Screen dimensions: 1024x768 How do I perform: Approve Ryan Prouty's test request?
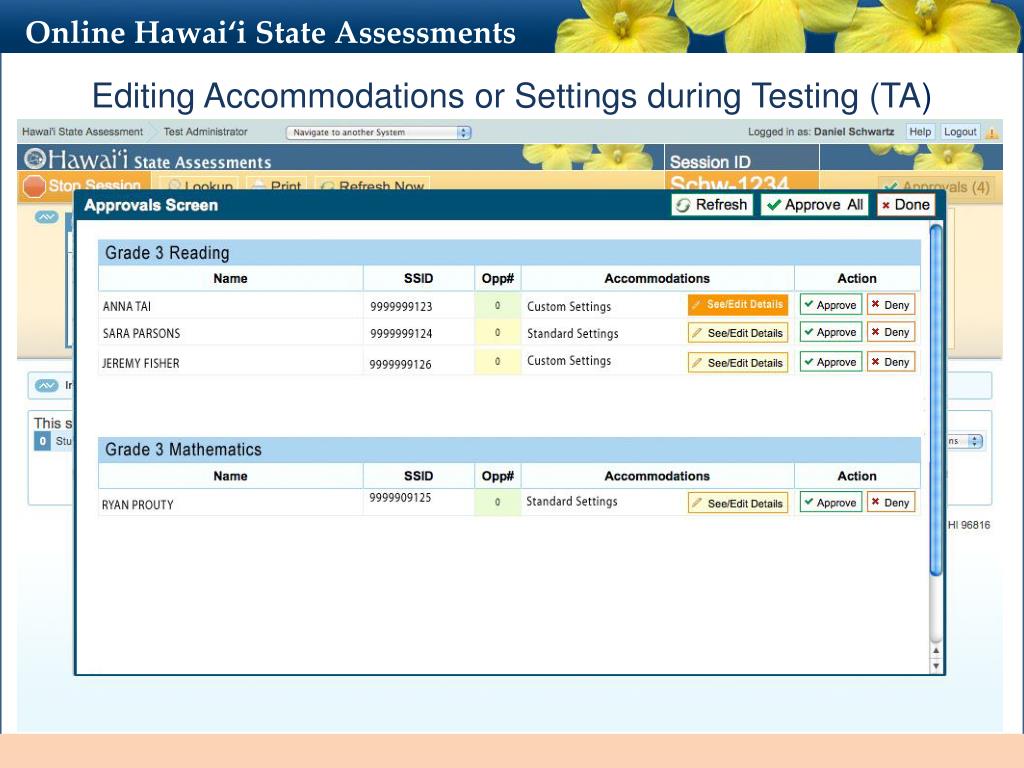click(831, 503)
